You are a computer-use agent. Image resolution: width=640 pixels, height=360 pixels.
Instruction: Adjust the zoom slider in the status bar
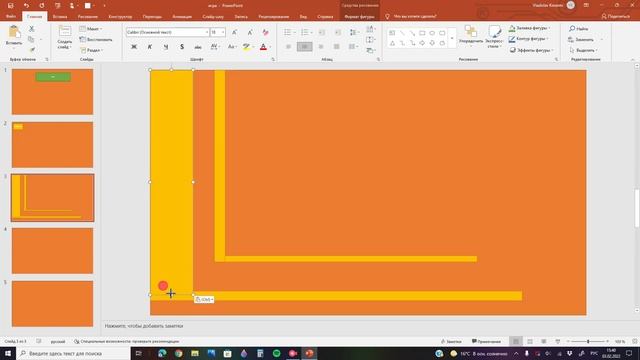click(588, 341)
